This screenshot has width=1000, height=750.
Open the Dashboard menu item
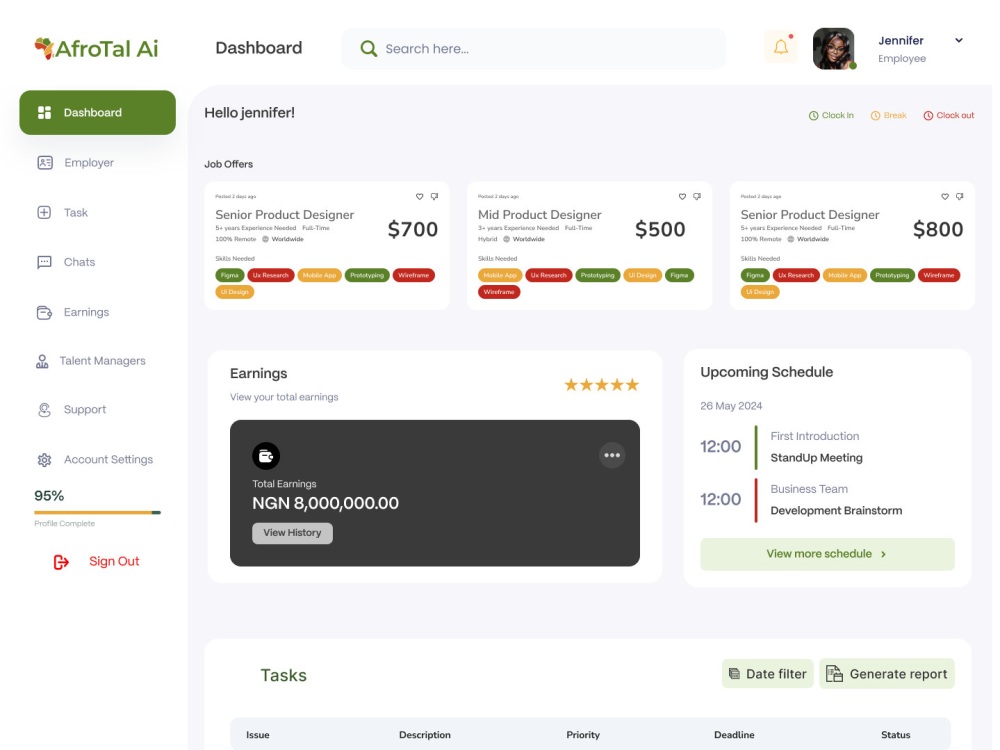point(98,112)
